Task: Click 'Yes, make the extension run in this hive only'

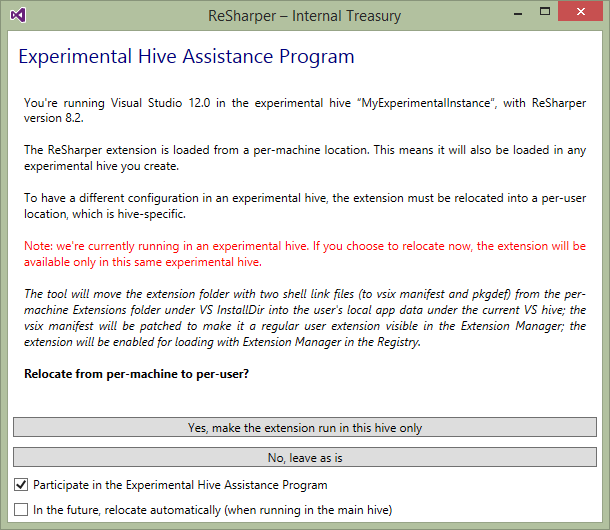Action: pyautogui.click(x=305, y=427)
